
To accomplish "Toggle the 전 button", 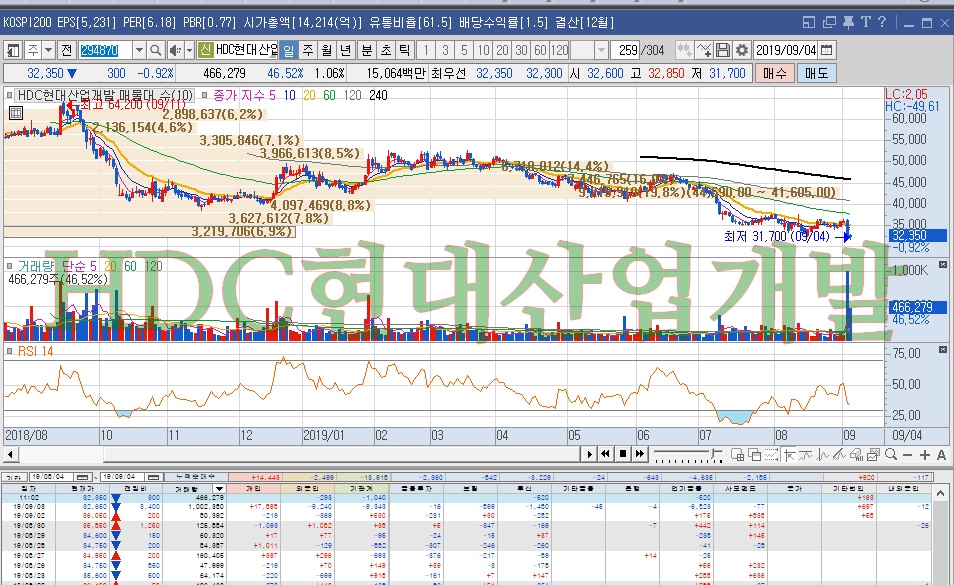I will click(x=67, y=50).
